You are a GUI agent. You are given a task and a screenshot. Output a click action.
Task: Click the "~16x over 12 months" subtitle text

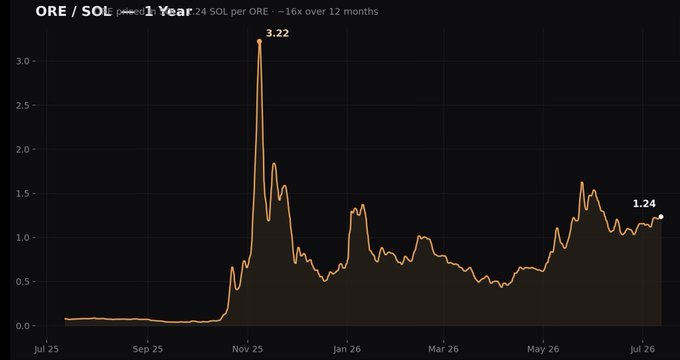[327, 12]
